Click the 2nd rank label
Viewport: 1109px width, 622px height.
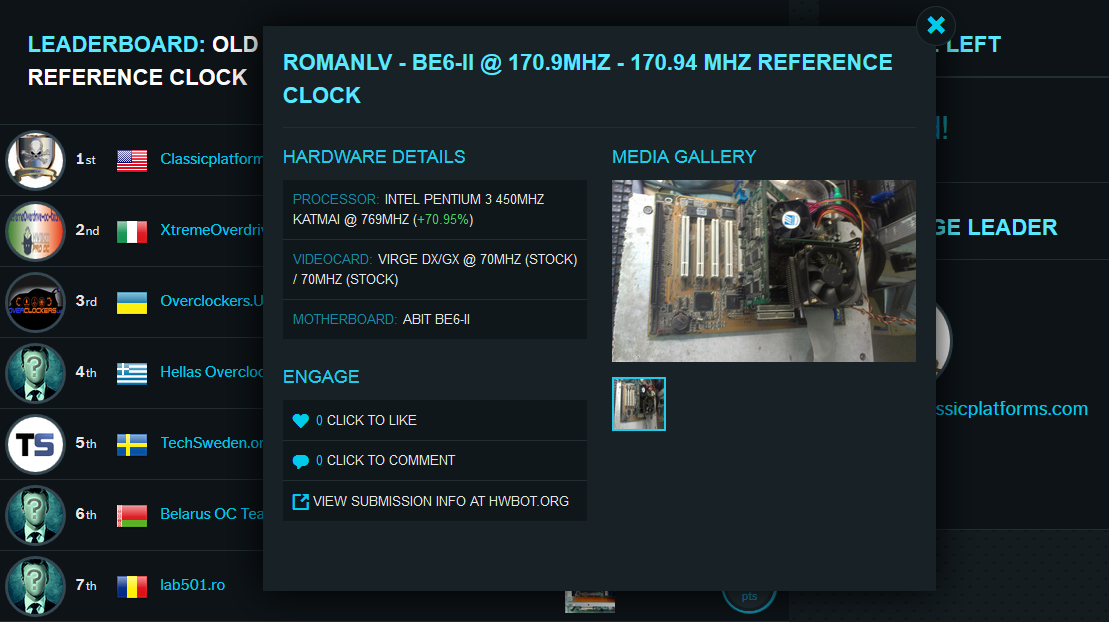[88, 230]
